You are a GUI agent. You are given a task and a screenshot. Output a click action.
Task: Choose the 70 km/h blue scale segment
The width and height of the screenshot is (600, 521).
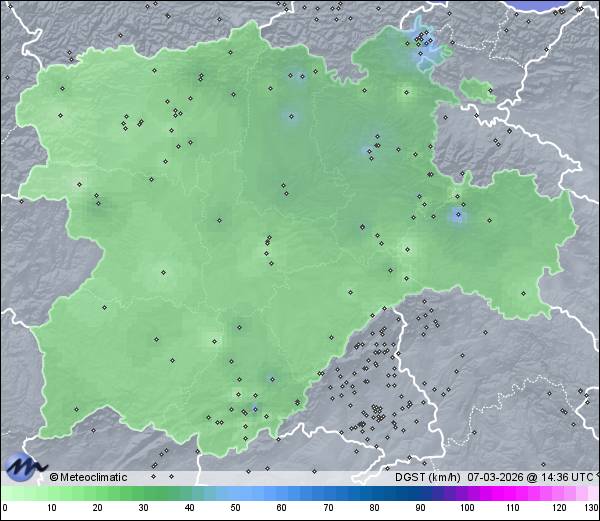coord(328,508)
